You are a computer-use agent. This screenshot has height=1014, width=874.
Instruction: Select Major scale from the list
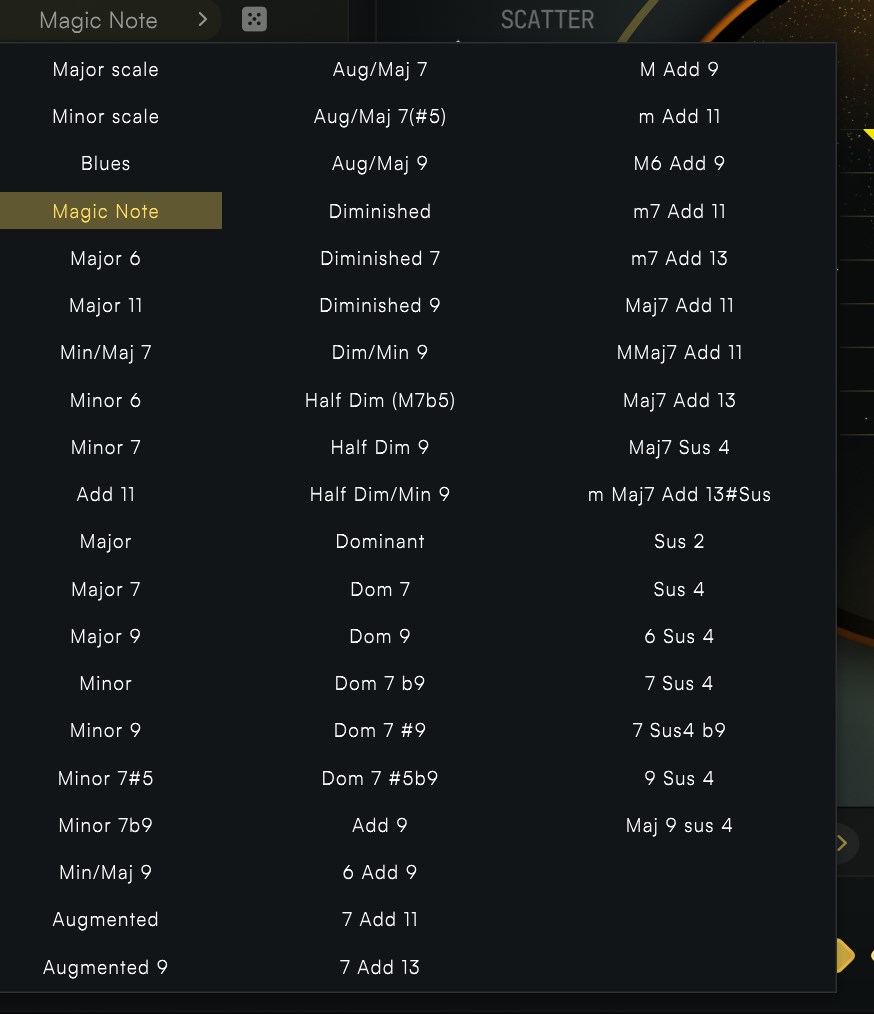coord(105,70)
